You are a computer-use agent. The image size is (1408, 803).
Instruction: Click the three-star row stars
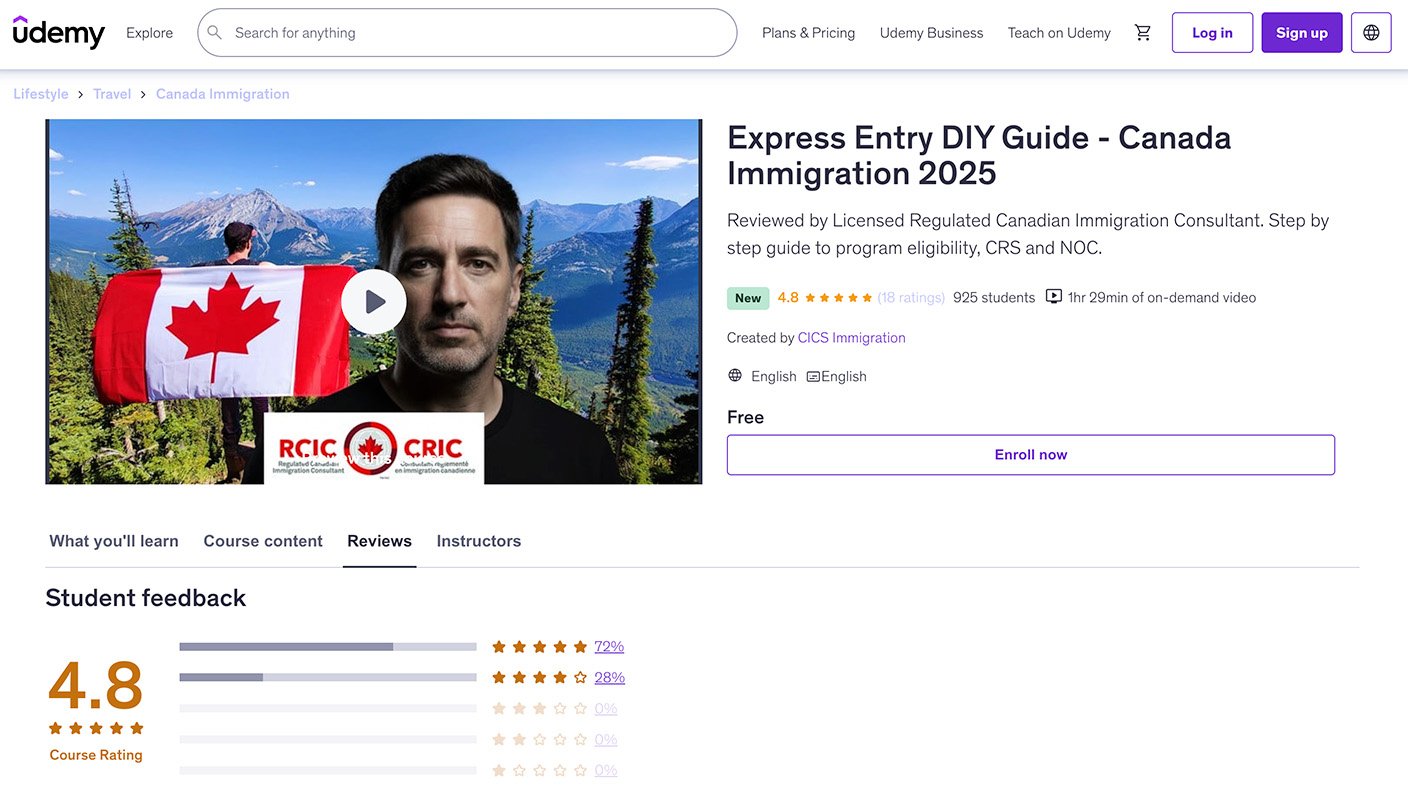coord(540,709)
